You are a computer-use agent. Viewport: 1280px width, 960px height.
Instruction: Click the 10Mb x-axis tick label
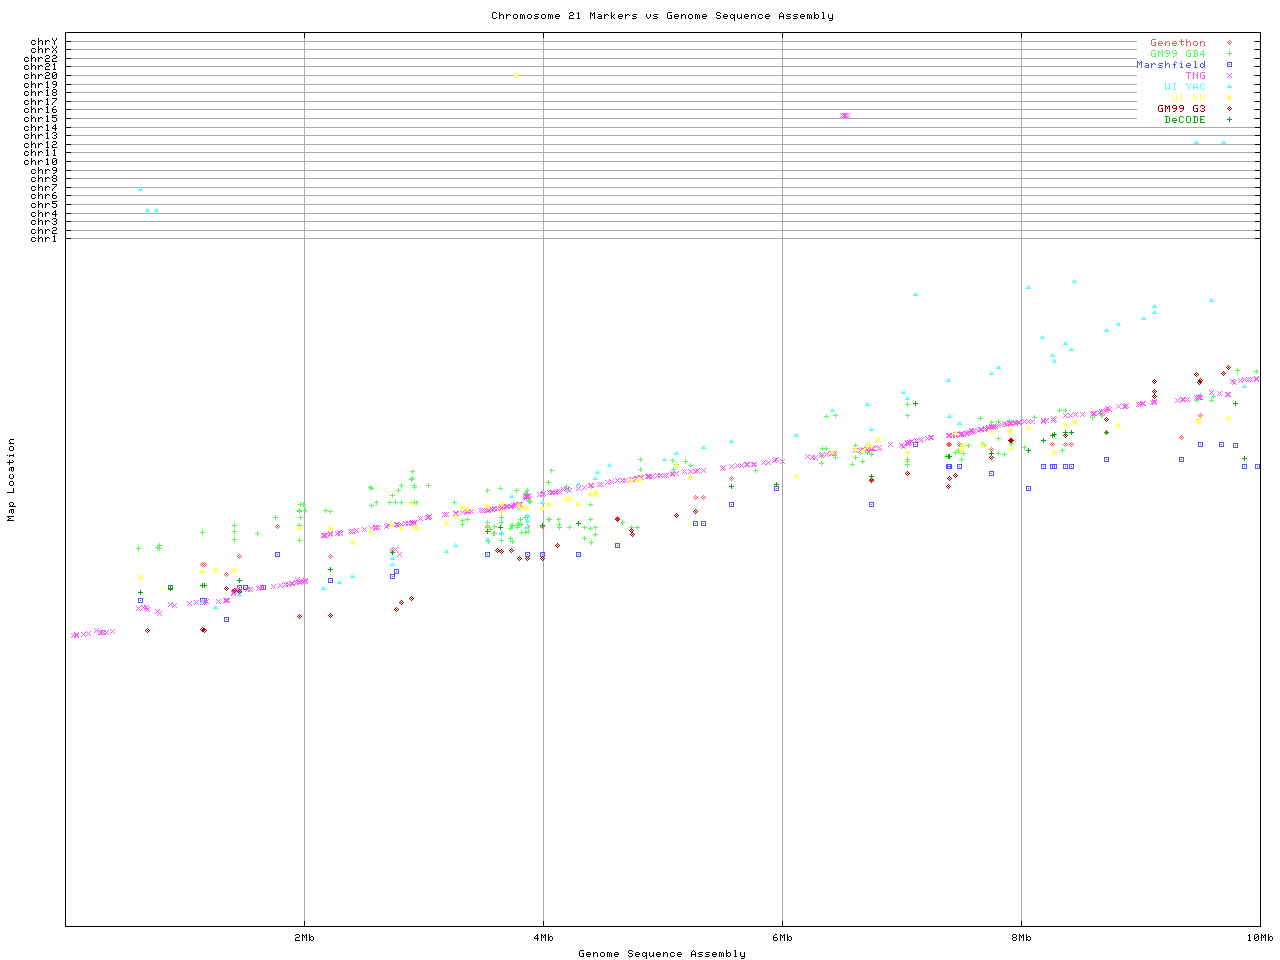point(1258,938)
